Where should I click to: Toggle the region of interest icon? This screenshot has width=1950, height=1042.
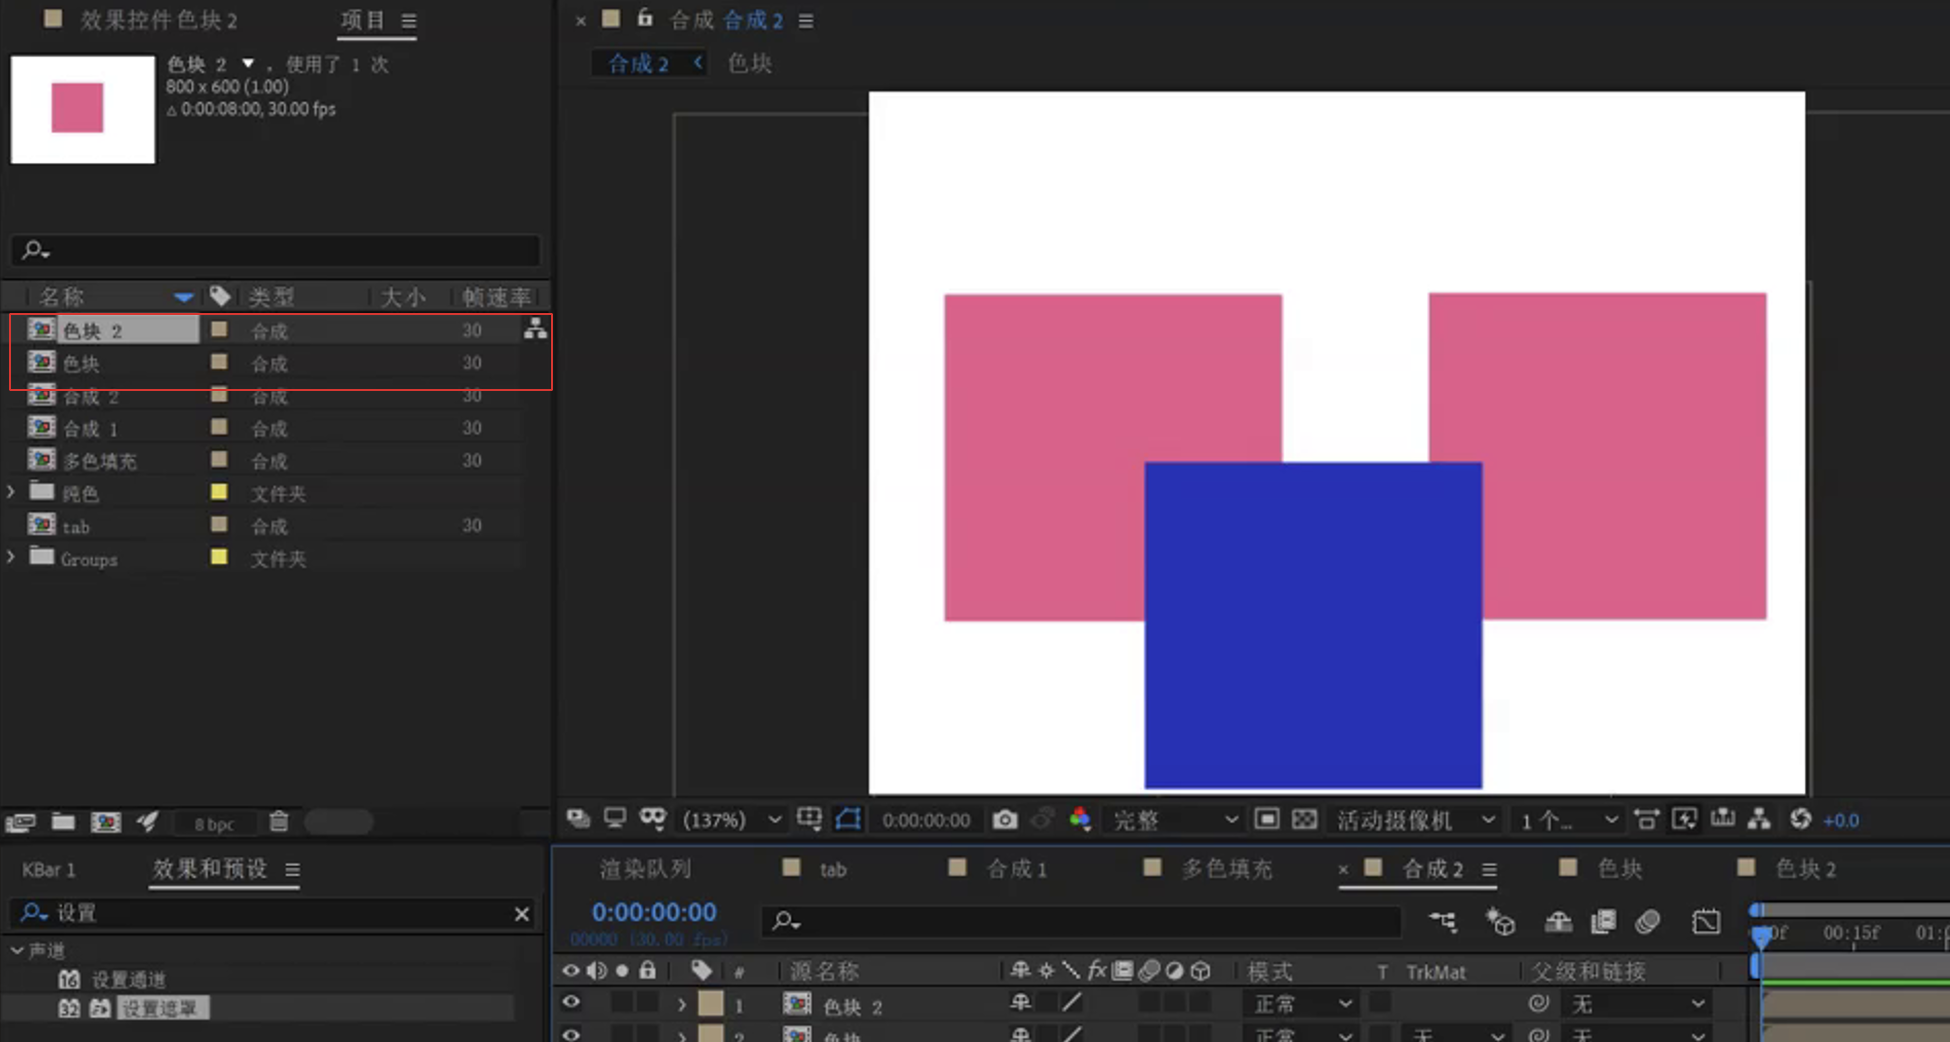pos(848,819)
